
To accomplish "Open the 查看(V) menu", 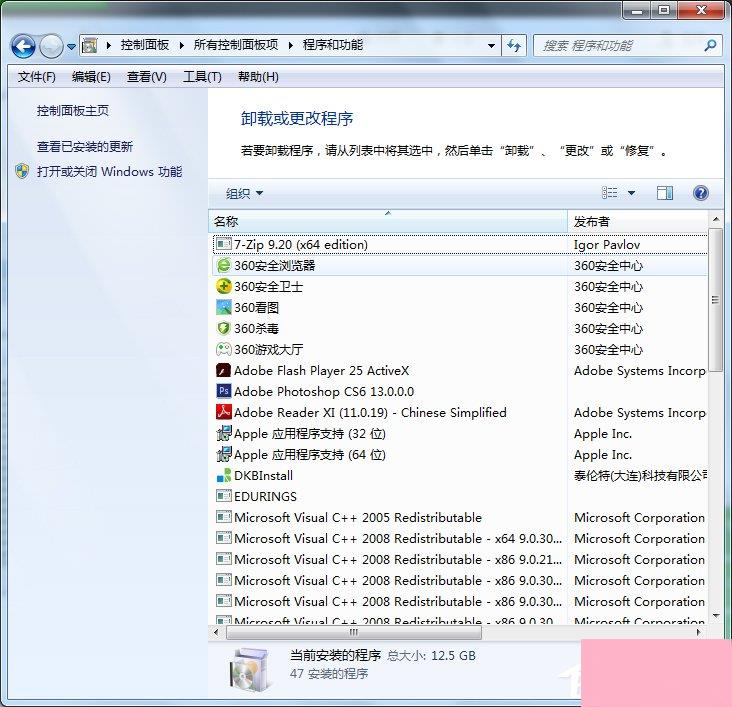I will 147,77.
